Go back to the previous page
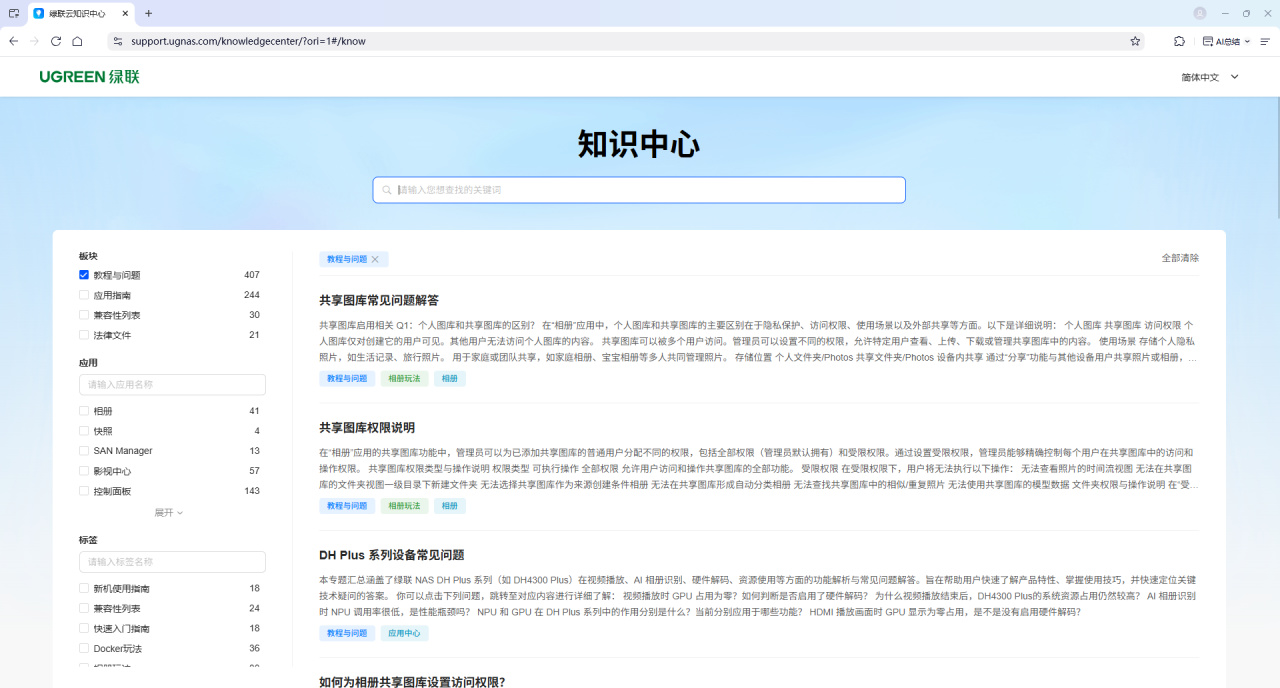The height and width of the screenshot is (688, 1280). (x=13, y=41)
